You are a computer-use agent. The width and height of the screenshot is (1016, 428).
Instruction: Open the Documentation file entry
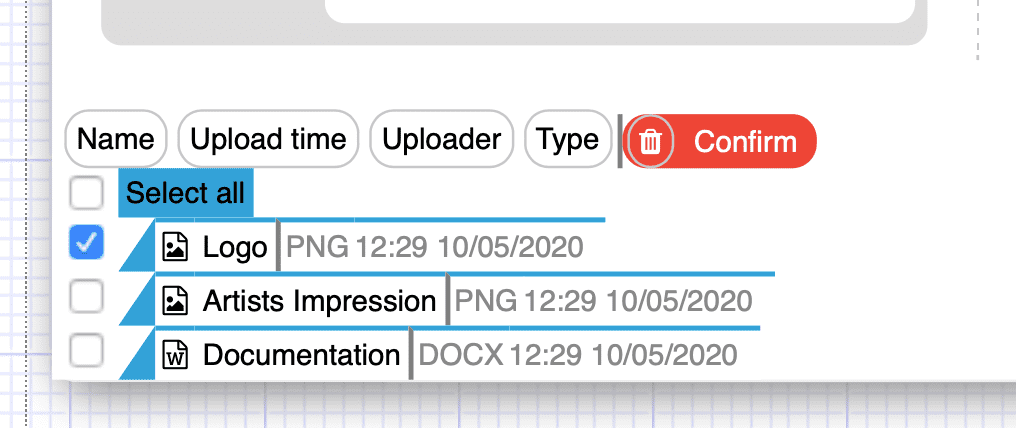click(301, 355)
